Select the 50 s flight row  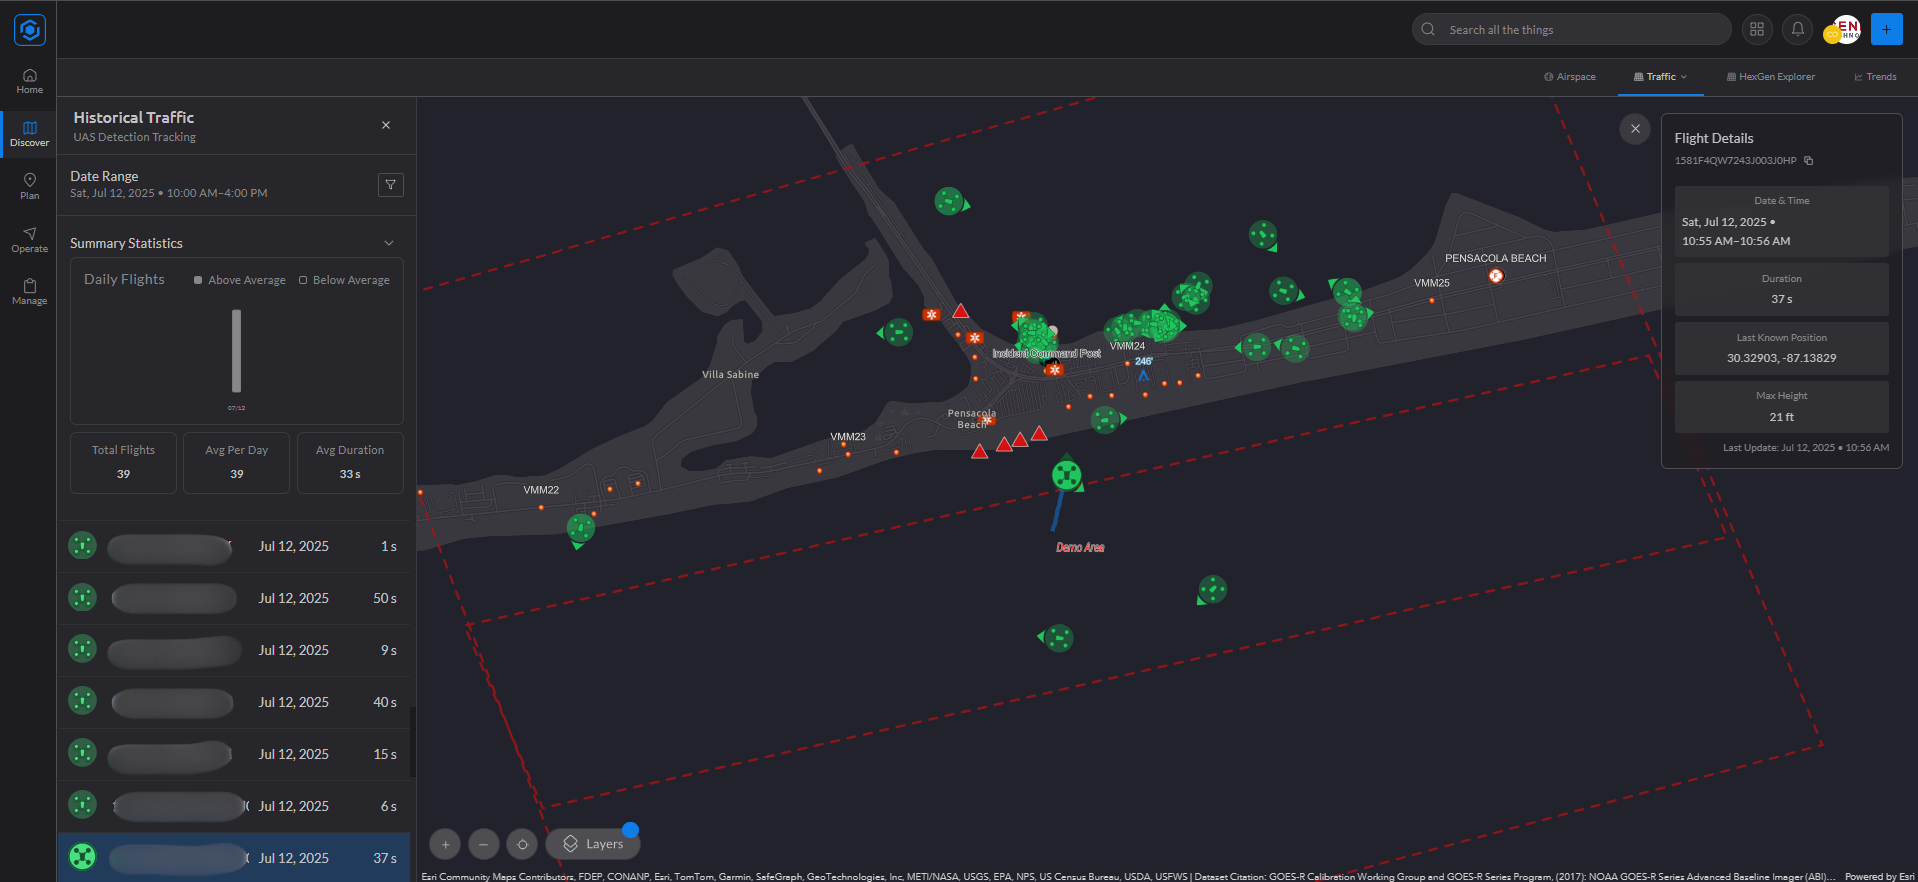[236, 598]
